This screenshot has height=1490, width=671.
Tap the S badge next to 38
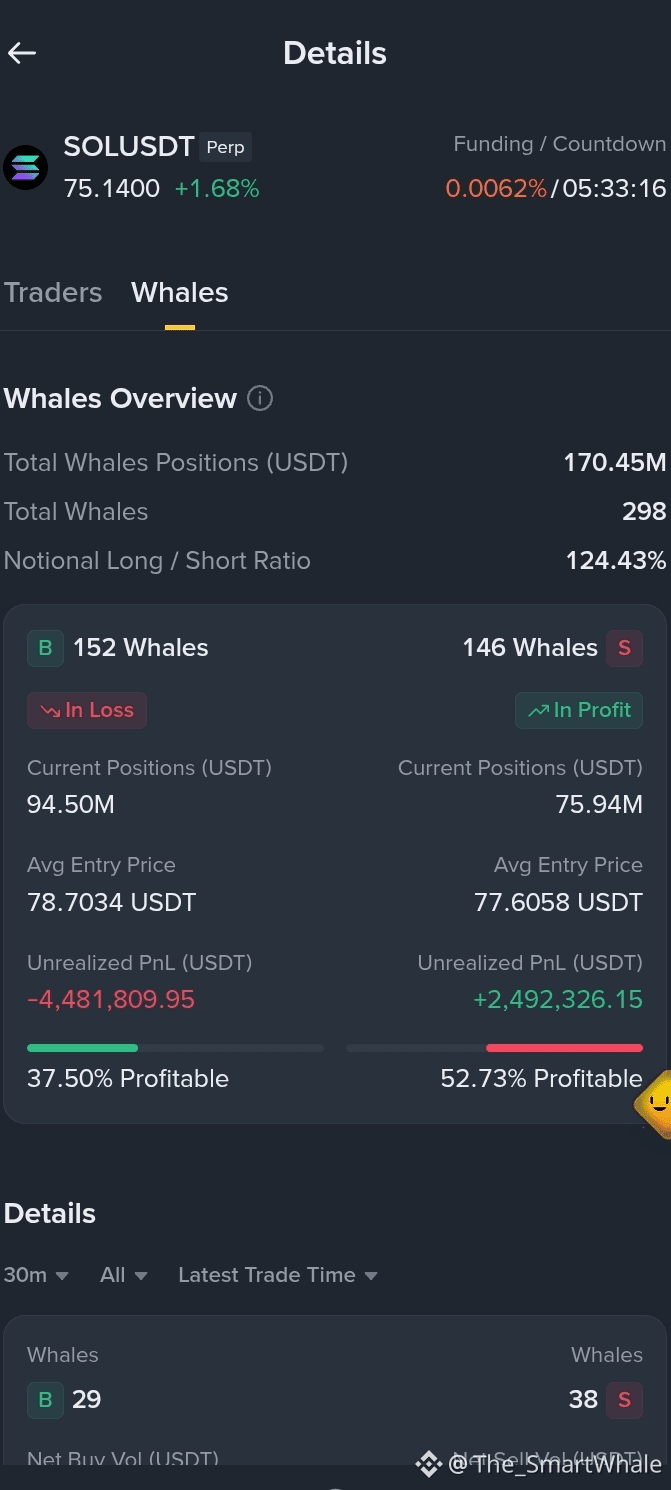625,1399
